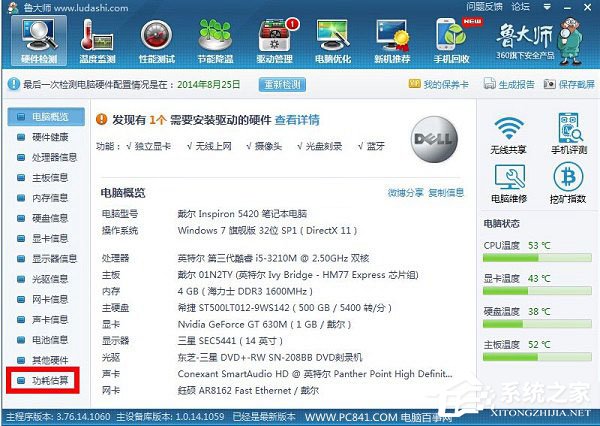Open the 电脑维修 computer repair icon
The height and width of the screenshot is (426, 600).
(510, 185)
